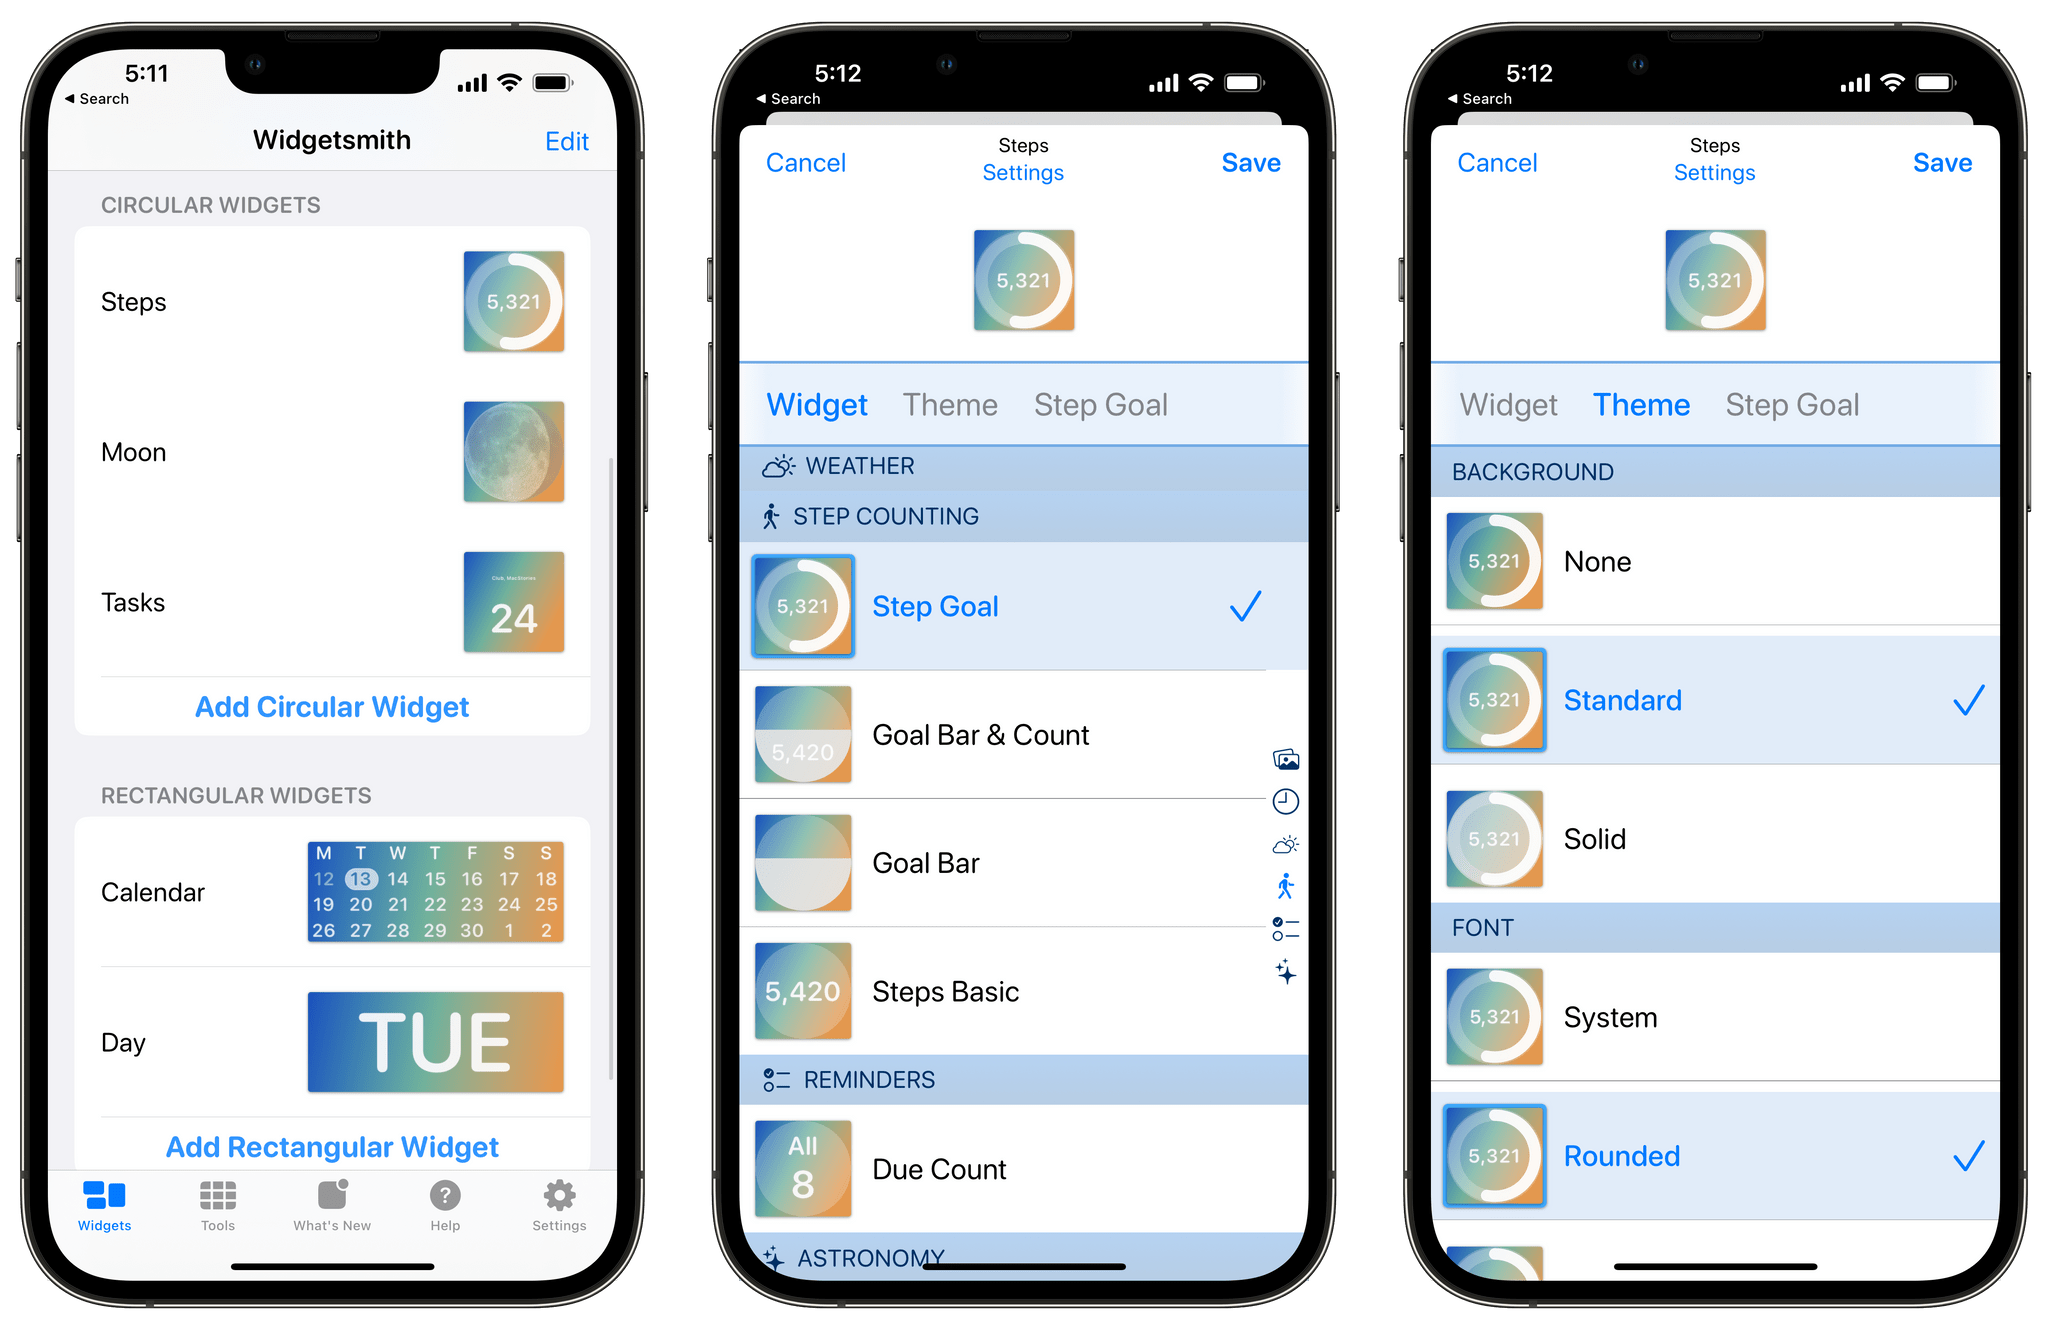Tap Save on Steps Settings screen

pos(1258,161)
